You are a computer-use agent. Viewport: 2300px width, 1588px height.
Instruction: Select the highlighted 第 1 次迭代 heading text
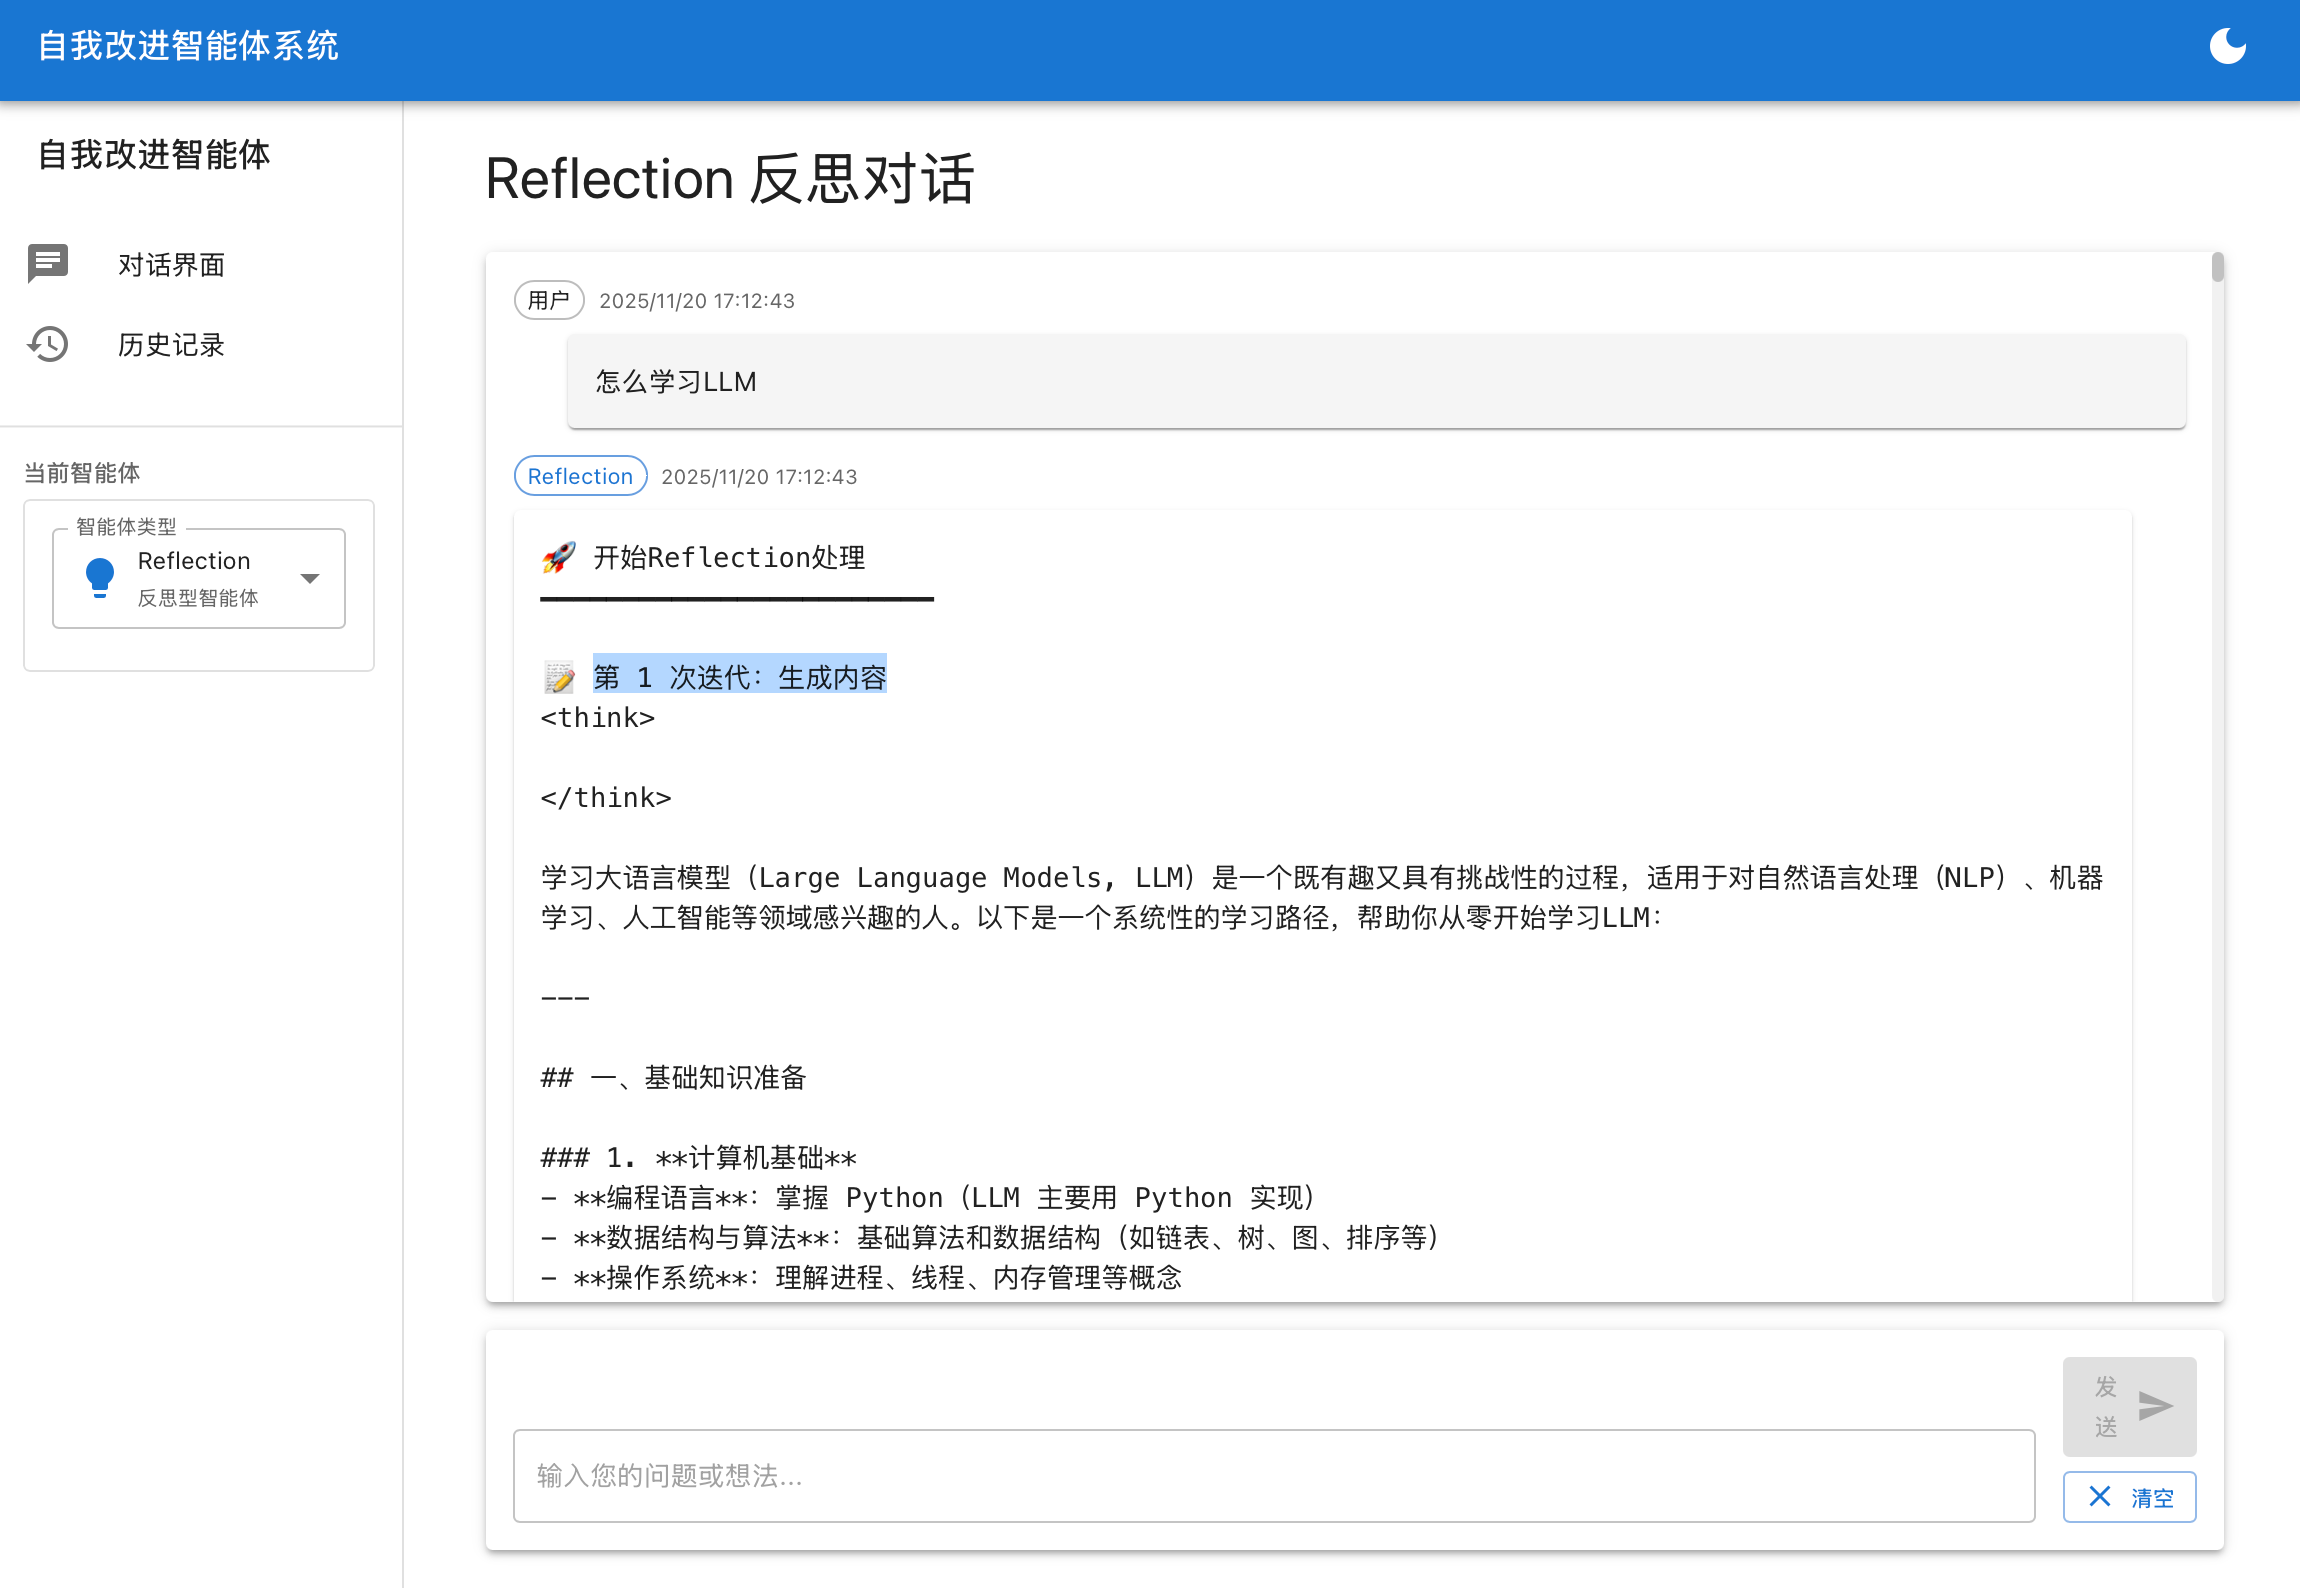(738, 676)
